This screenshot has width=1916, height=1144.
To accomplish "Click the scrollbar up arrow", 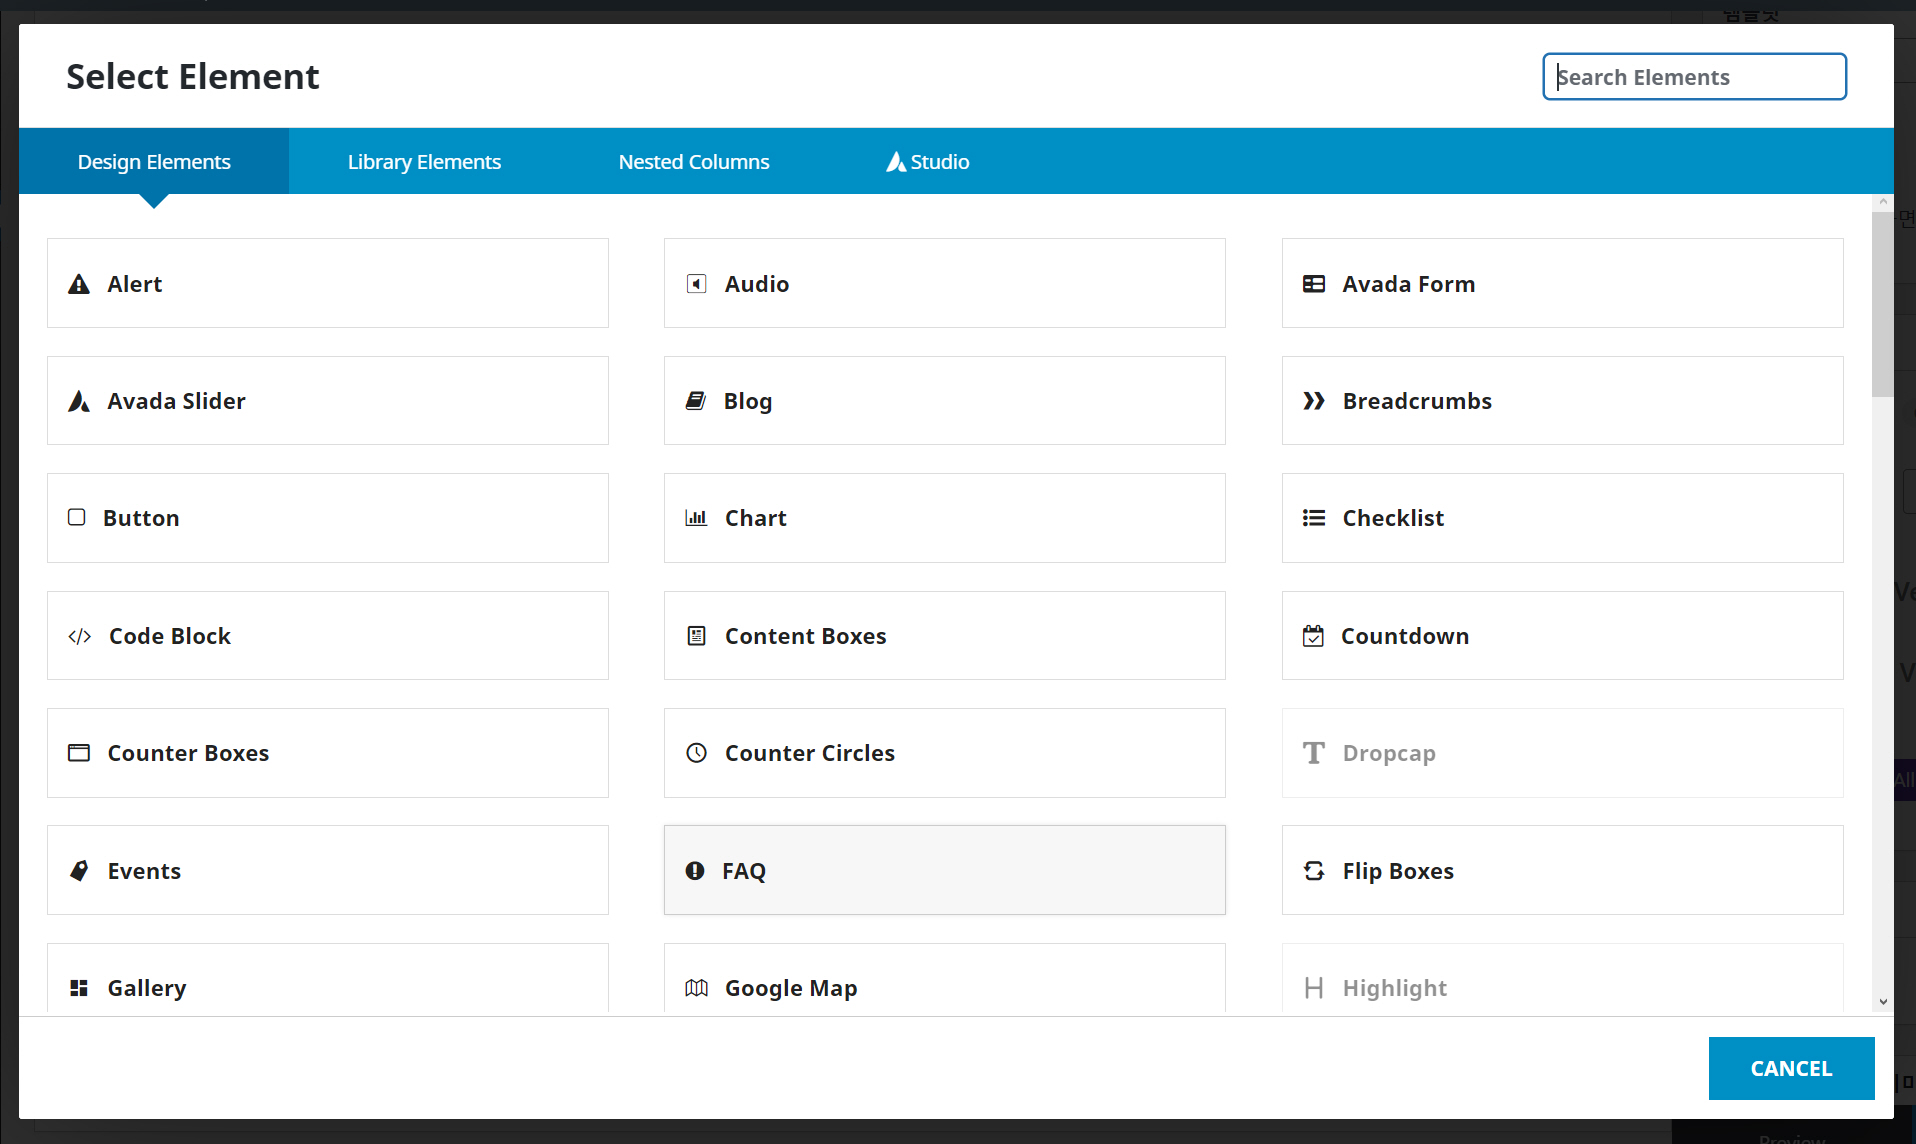I will point(1883,202).
